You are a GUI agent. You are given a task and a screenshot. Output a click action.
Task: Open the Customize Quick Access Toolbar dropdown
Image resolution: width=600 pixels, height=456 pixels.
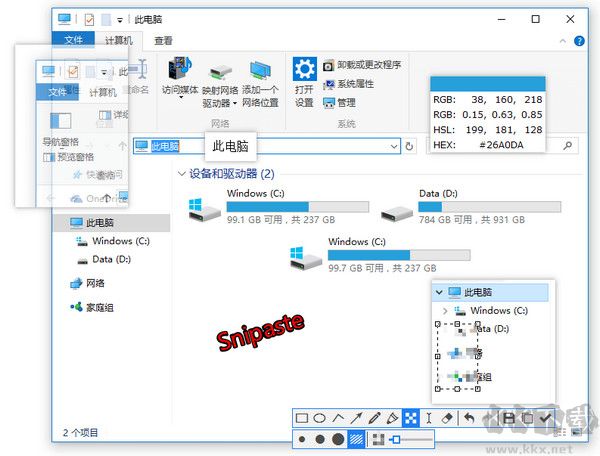tap(120, 20)
